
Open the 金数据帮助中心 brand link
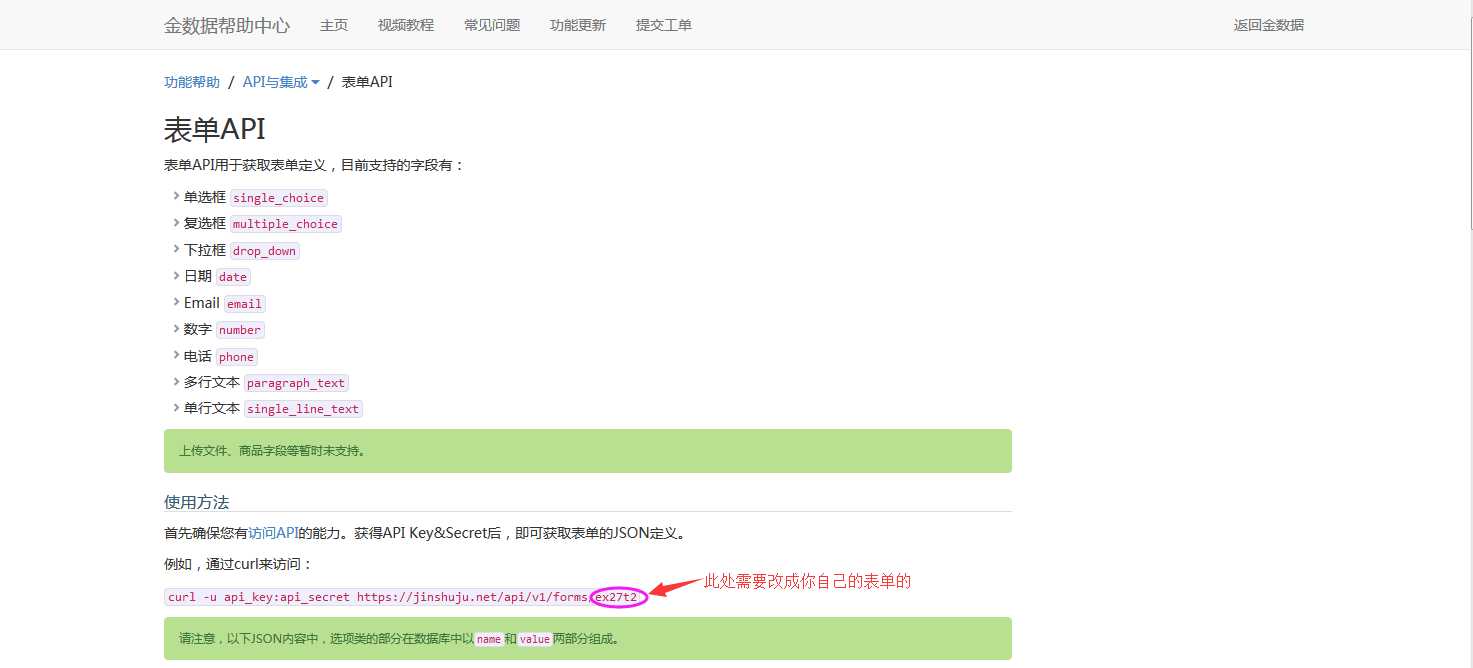227,25
